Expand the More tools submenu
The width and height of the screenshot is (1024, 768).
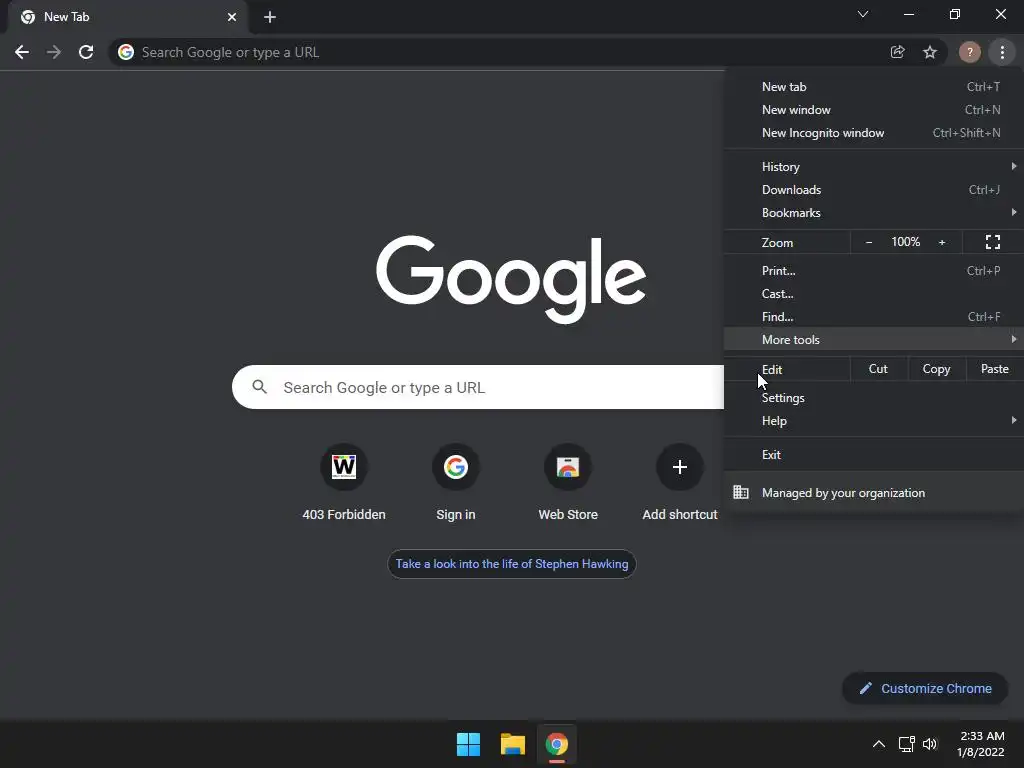tap(874, 340)
